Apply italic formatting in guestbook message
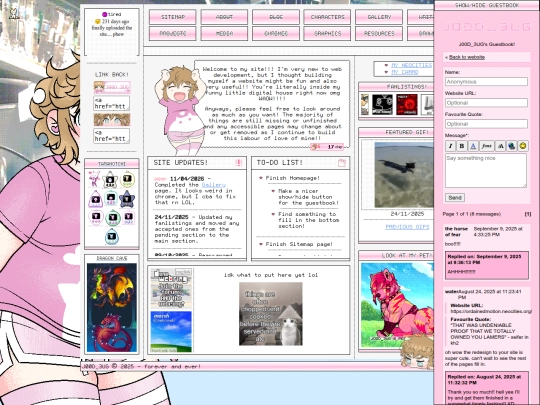 tap(450, 146)
